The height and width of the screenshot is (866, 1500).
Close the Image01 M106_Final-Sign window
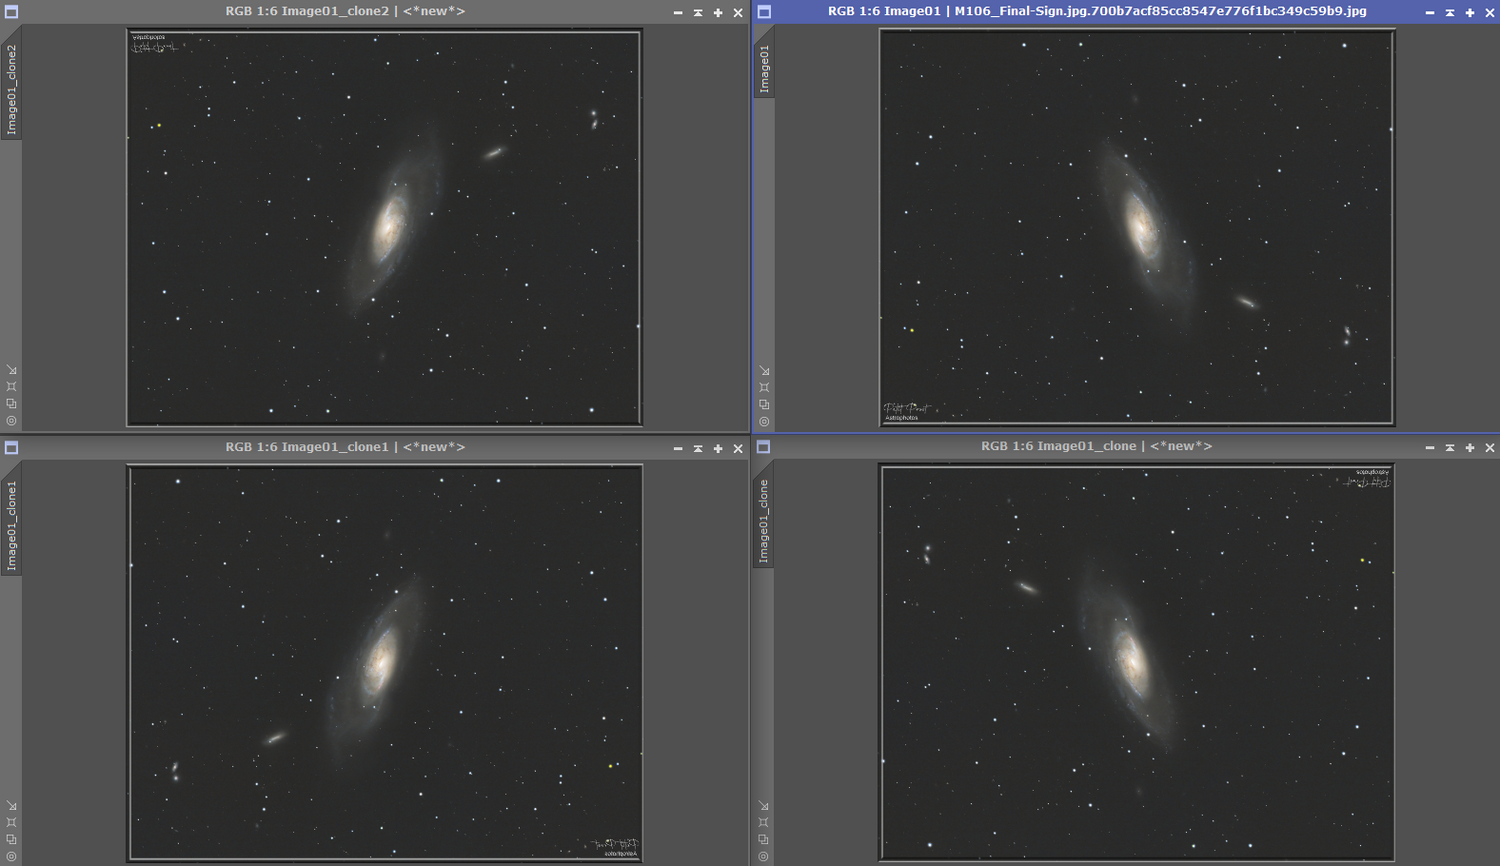point(1490,13)
